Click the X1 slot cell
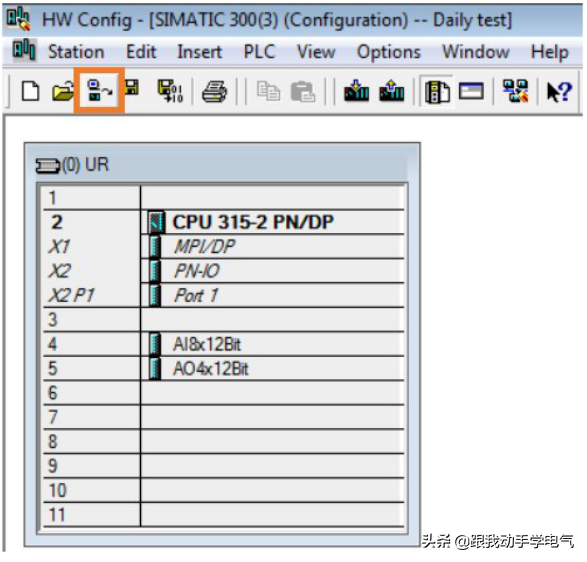 pos(92,246)
